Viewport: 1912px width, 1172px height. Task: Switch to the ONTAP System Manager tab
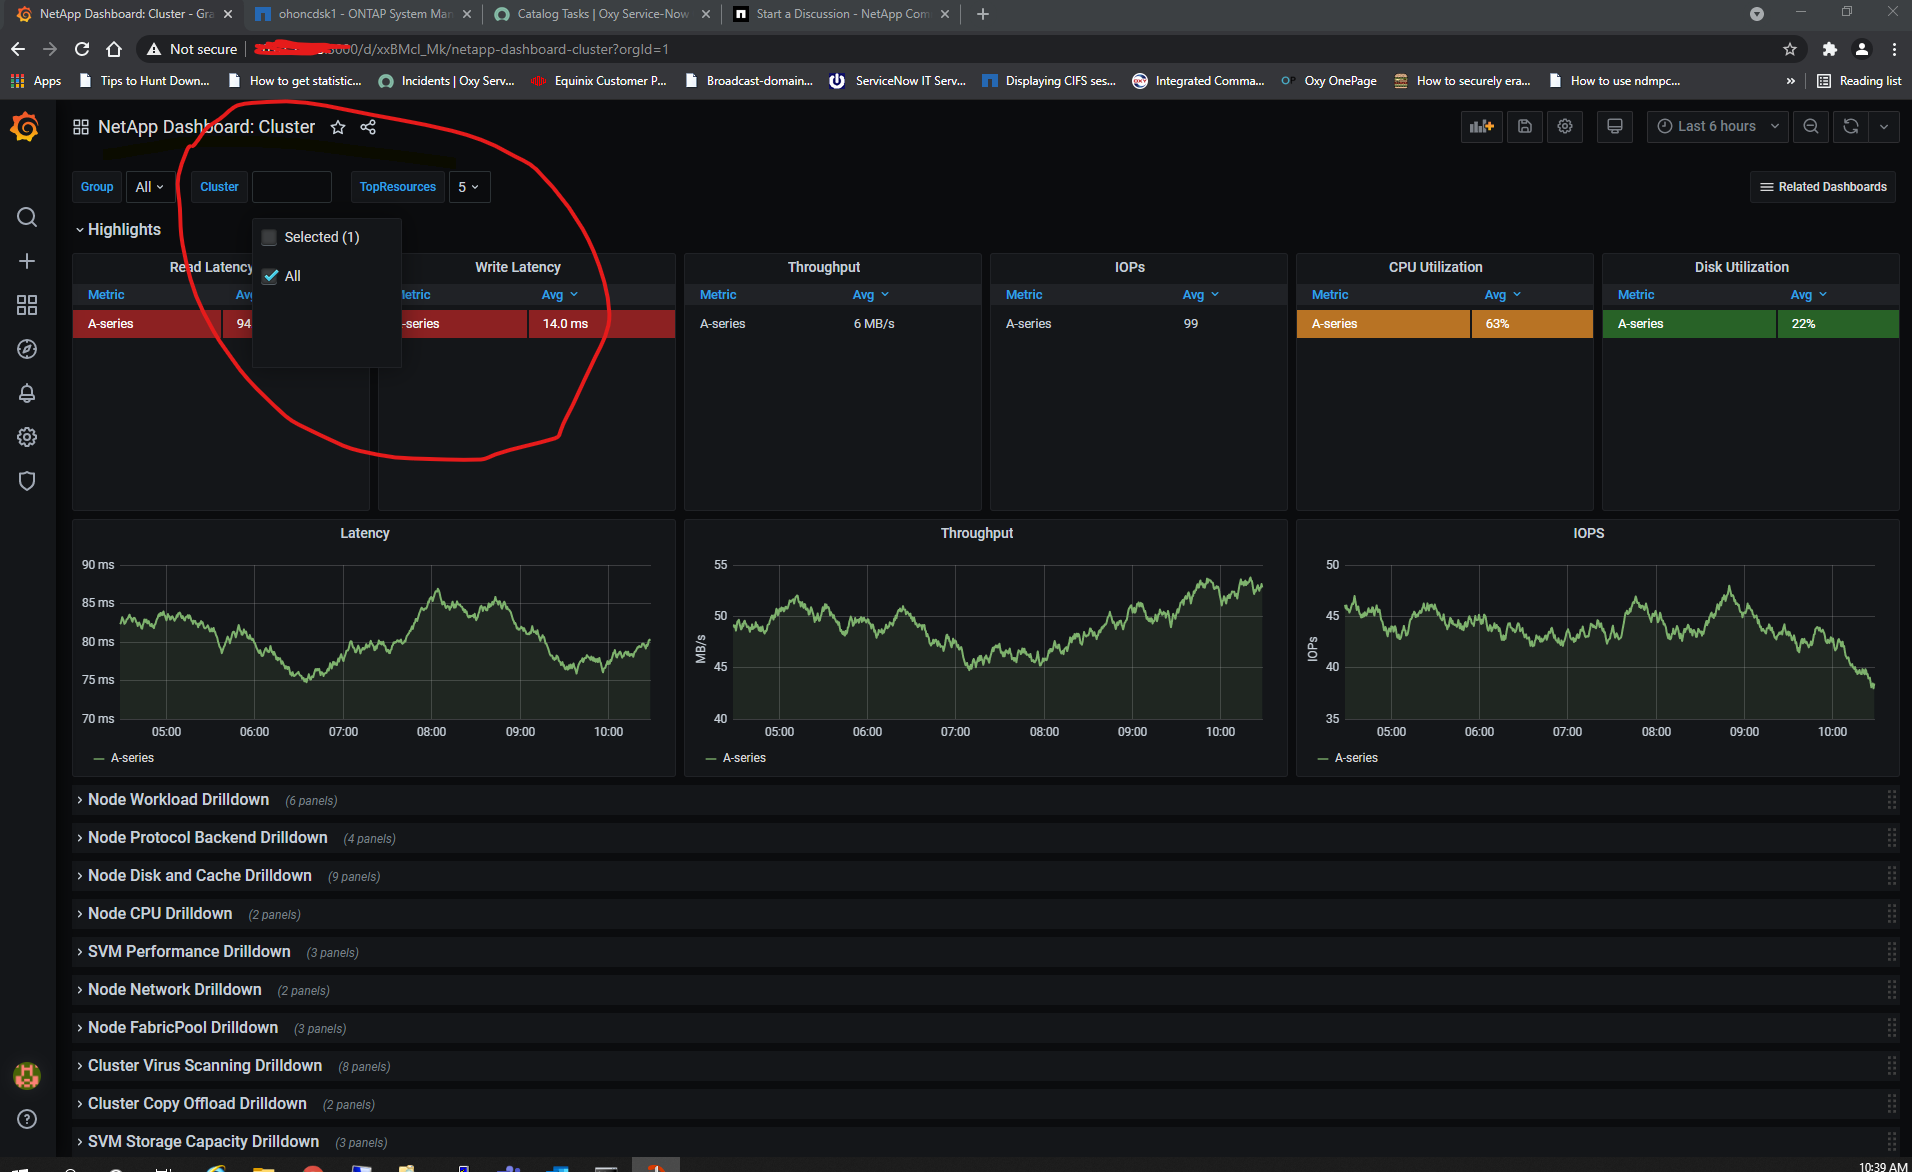point(362,14)
